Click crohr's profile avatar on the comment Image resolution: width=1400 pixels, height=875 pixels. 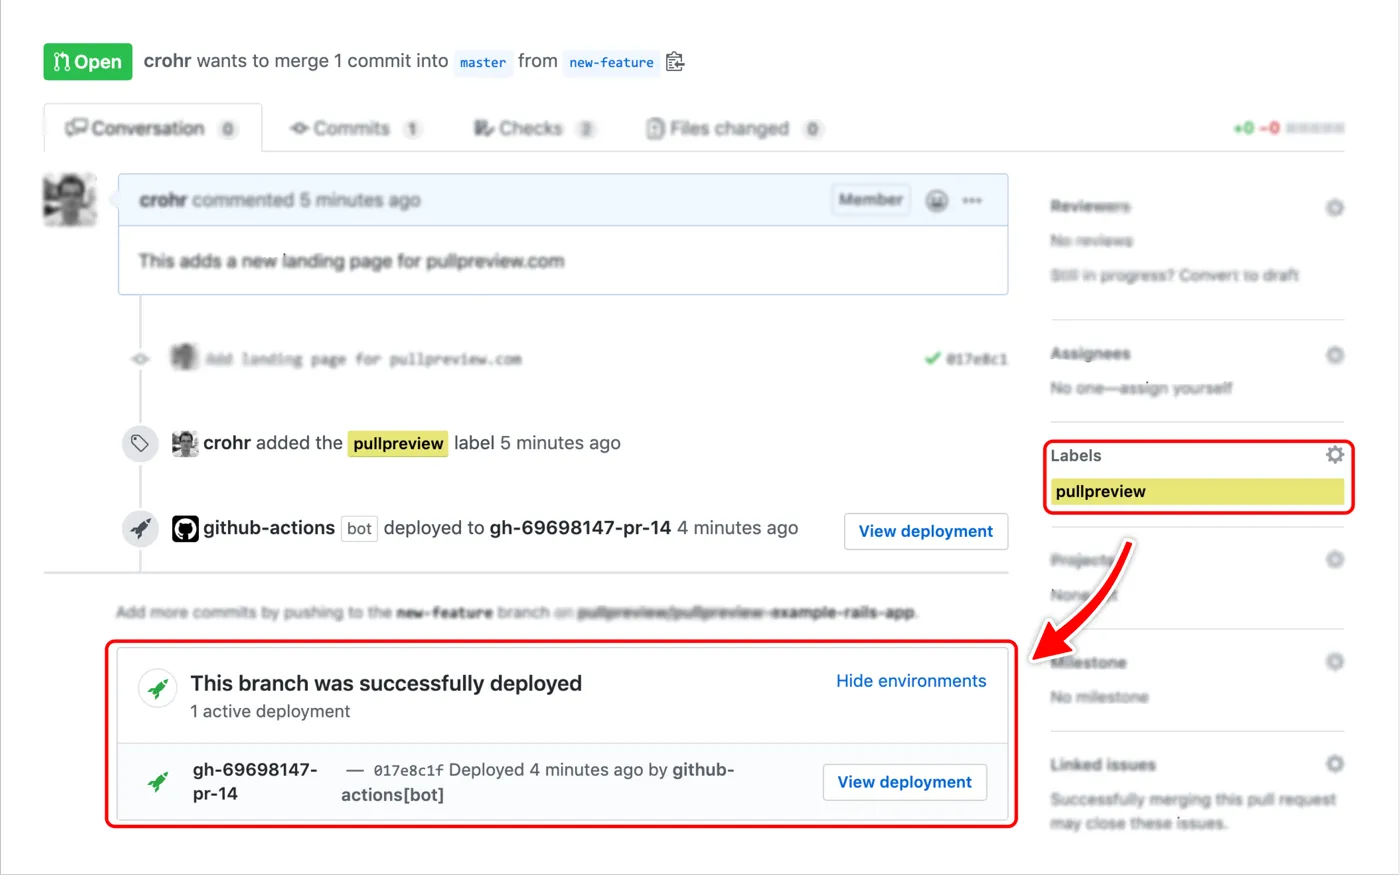70,199
